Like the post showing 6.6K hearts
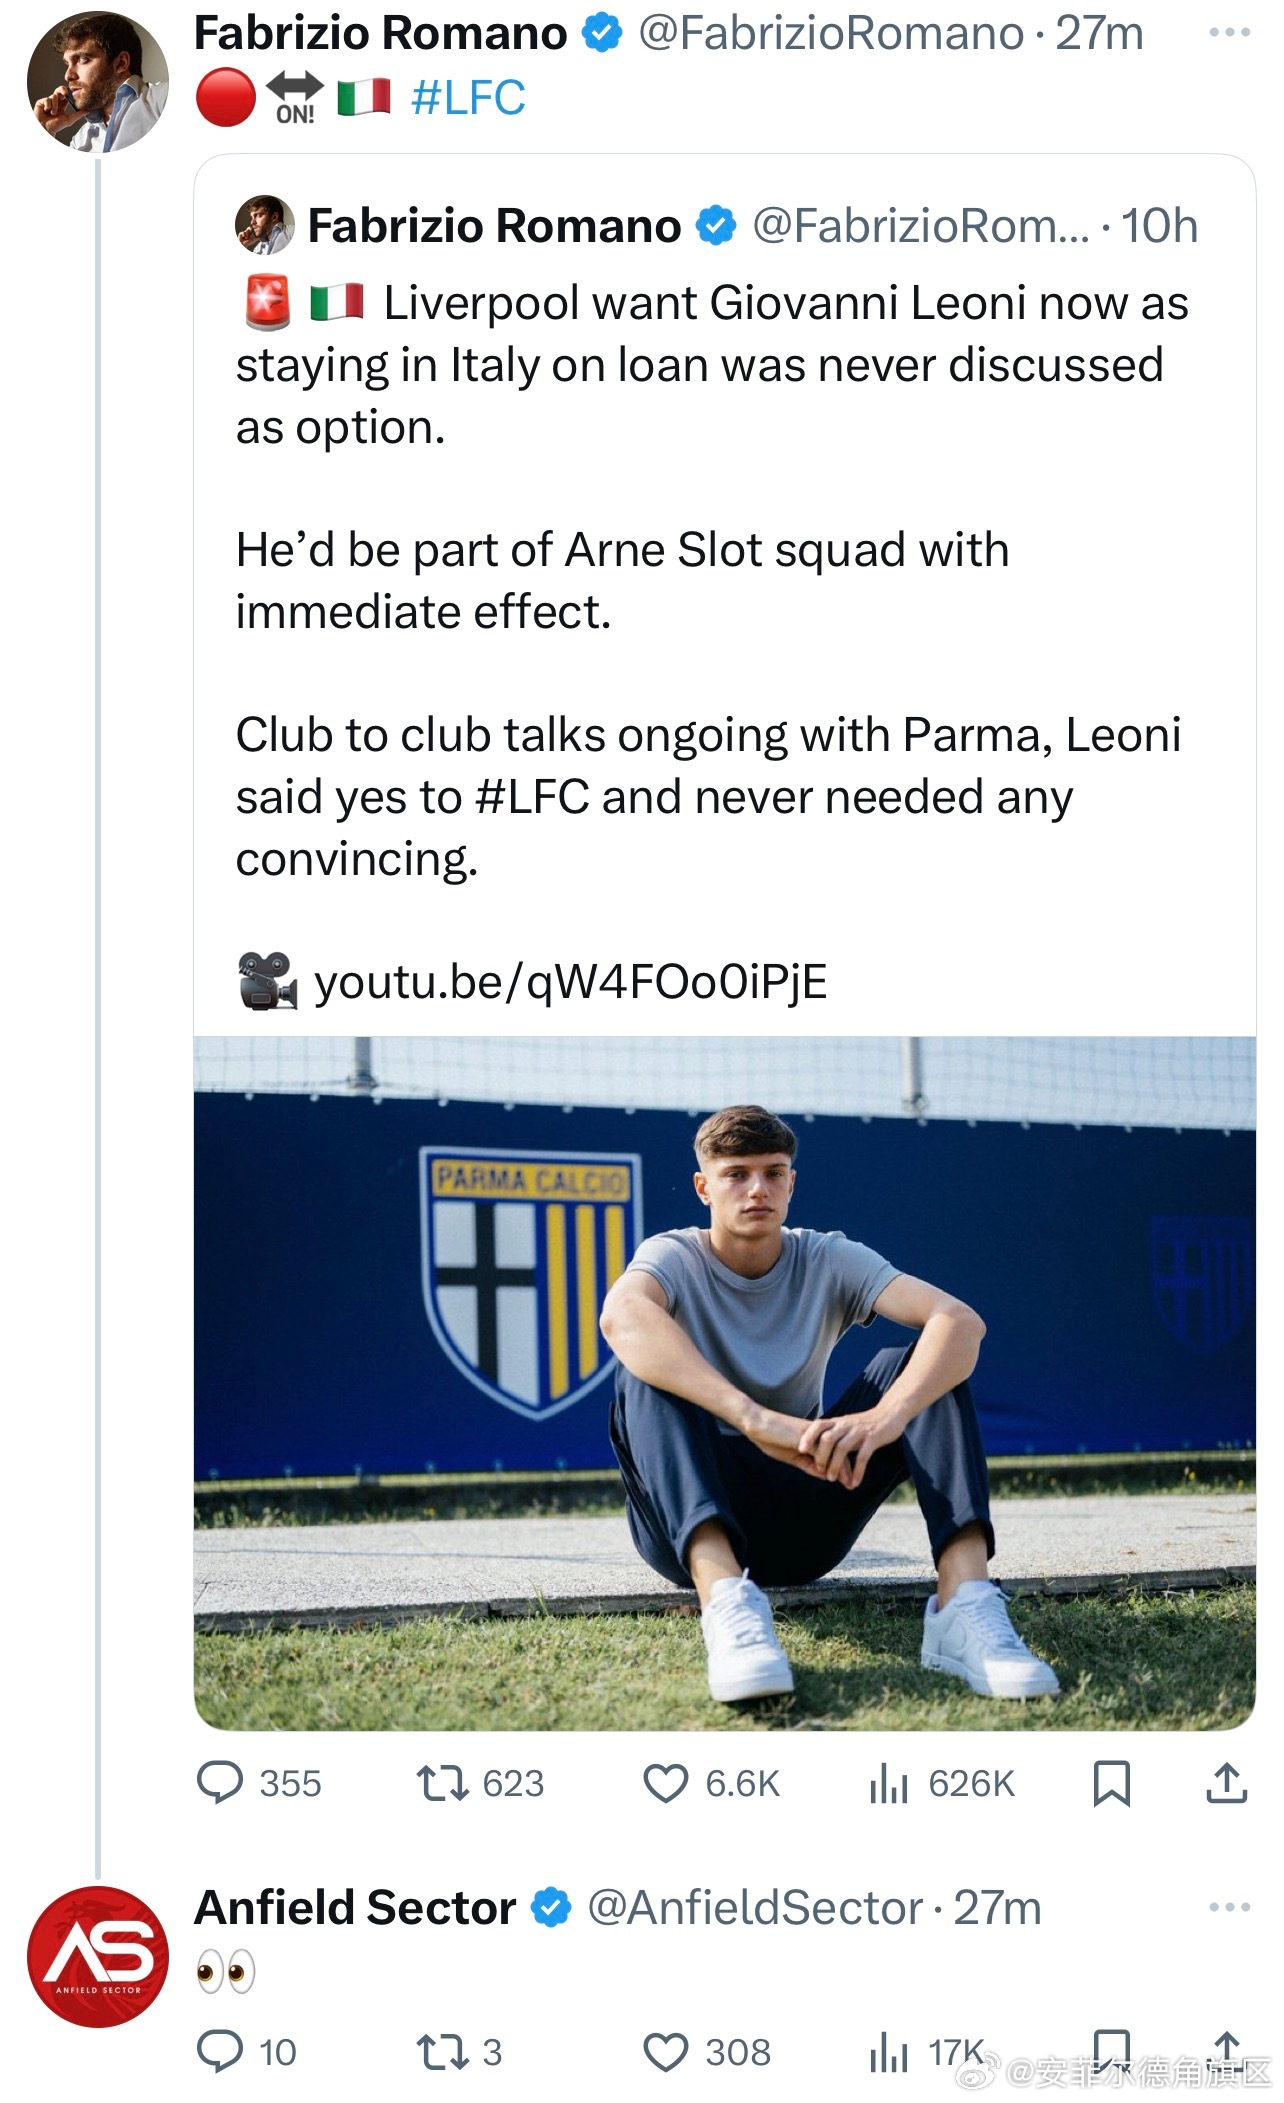Screen dimensions: 1284x2103 click(x=665, y=1783)
